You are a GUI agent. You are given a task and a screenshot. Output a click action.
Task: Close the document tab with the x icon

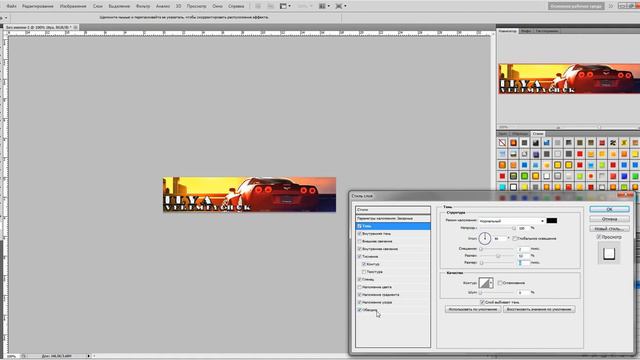76,27
